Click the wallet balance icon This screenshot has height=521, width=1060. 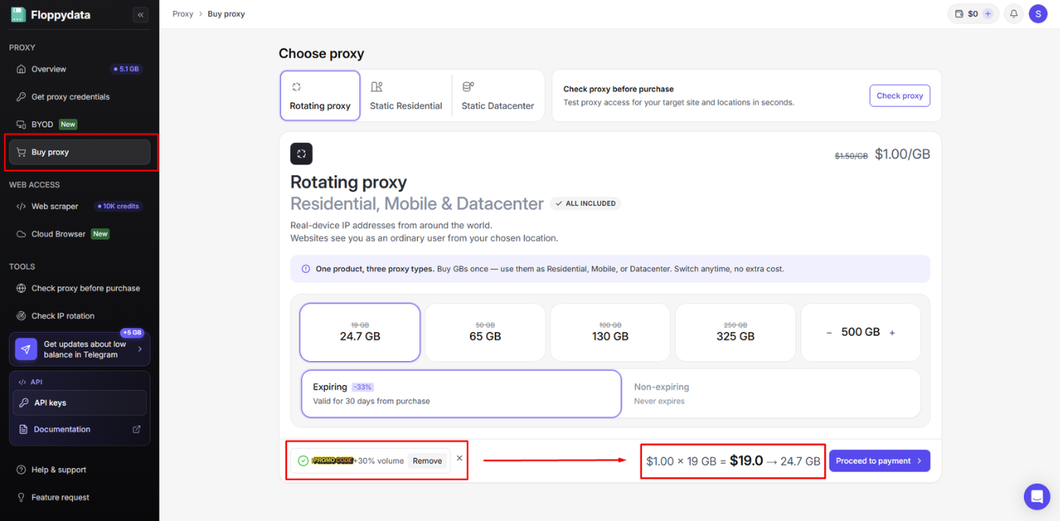pos(959,14)
